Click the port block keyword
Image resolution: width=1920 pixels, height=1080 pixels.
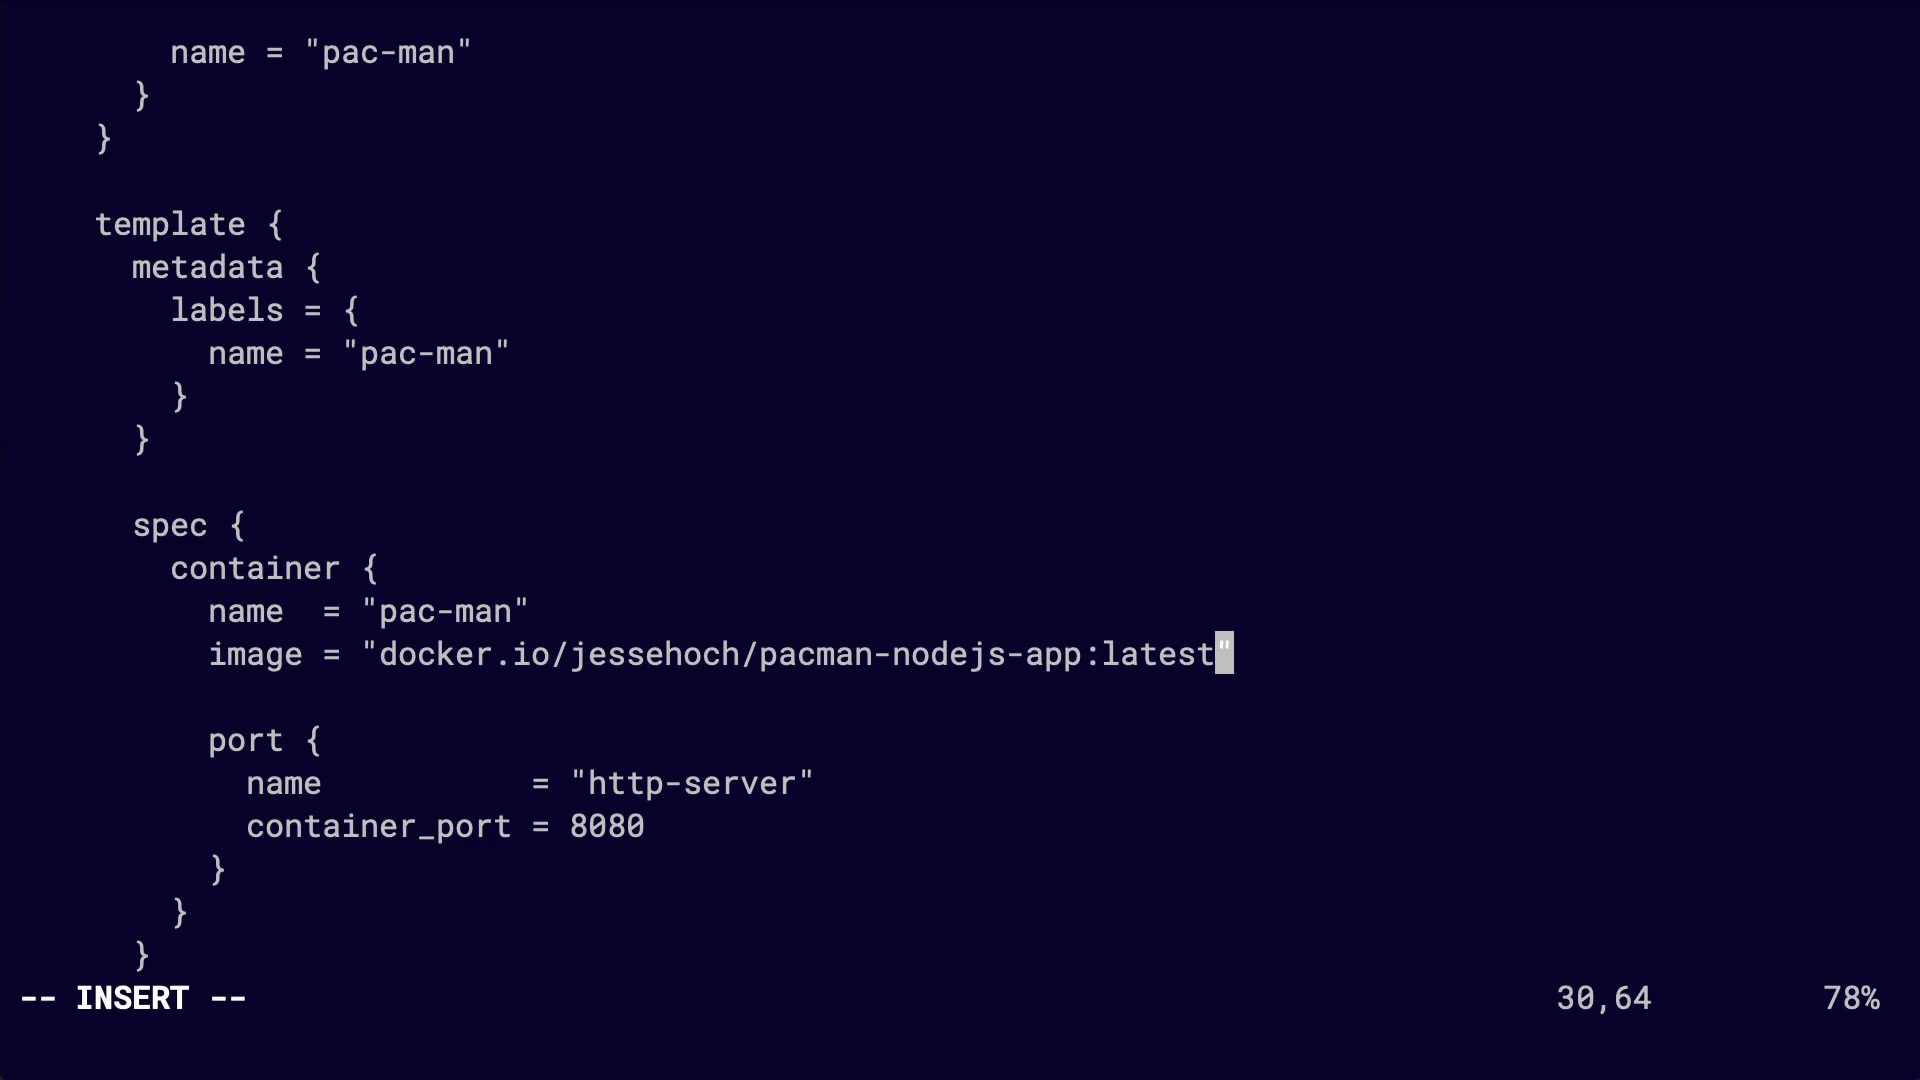pos(245,741)
